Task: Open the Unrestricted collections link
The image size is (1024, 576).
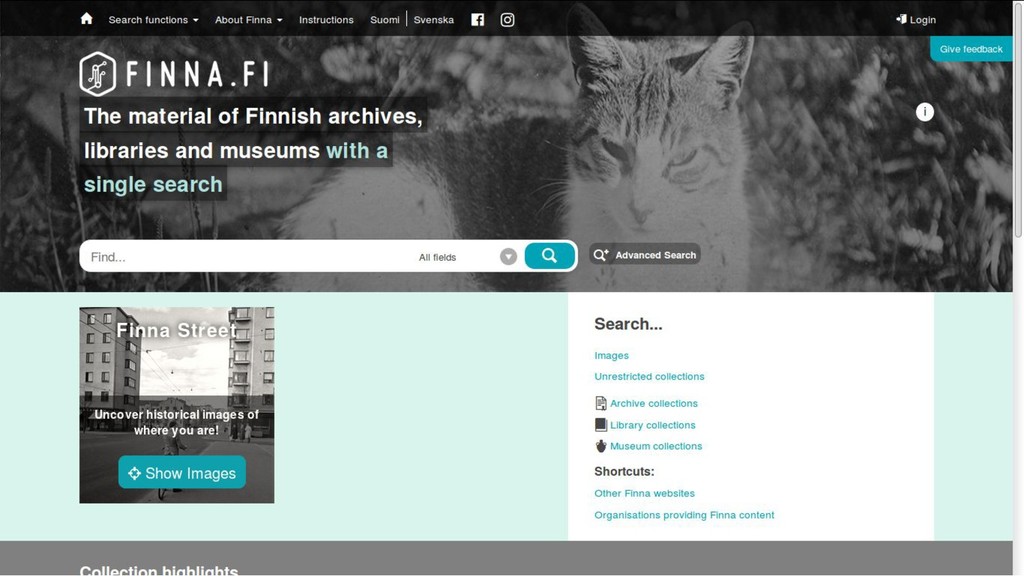Action: pyautogui.click(x=649, y=376)
